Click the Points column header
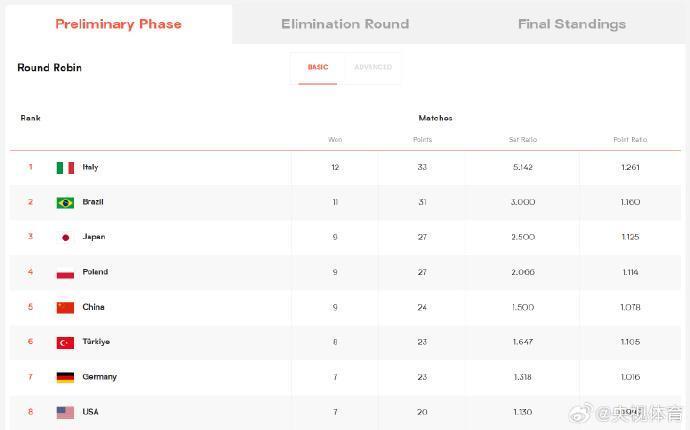Screen dimensions: 690x430 (x=422, y=140)
